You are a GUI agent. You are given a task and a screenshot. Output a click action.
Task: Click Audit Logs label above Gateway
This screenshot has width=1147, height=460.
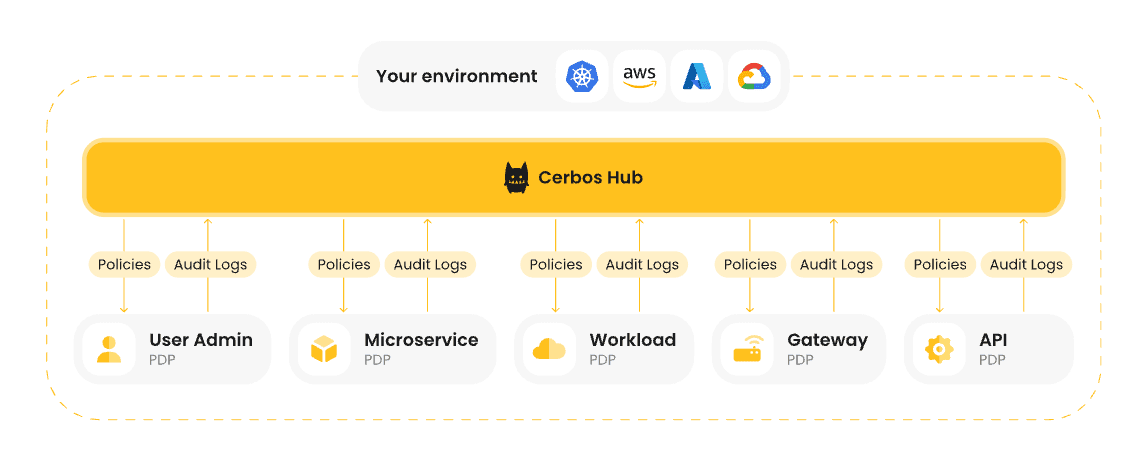tap(836, 265)
